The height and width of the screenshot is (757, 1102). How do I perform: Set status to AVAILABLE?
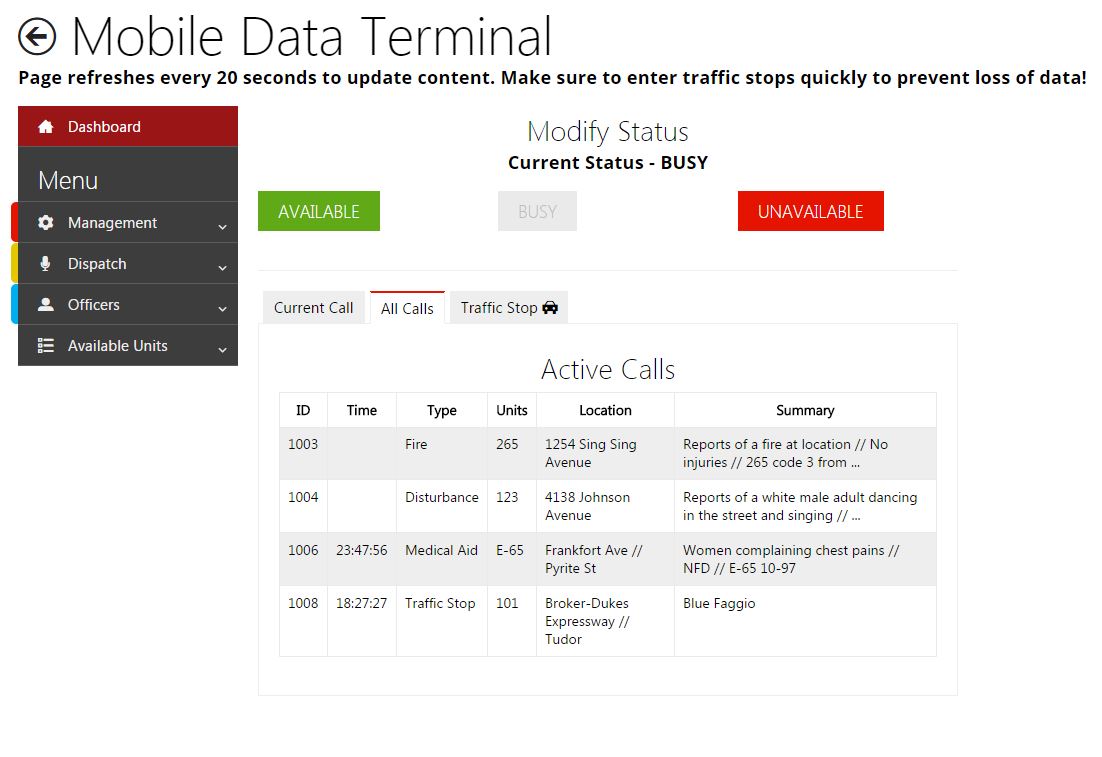pyautogui.click(x=318, y=211)
